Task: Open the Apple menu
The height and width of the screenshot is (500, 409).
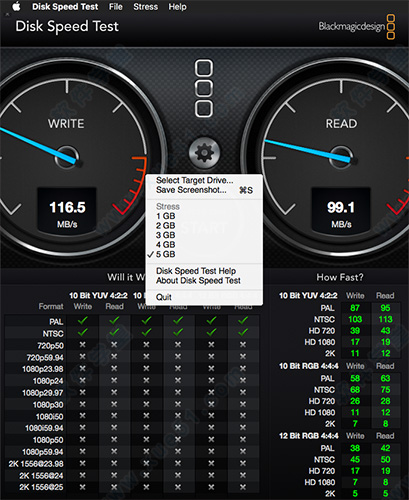Action: point(16,6)
